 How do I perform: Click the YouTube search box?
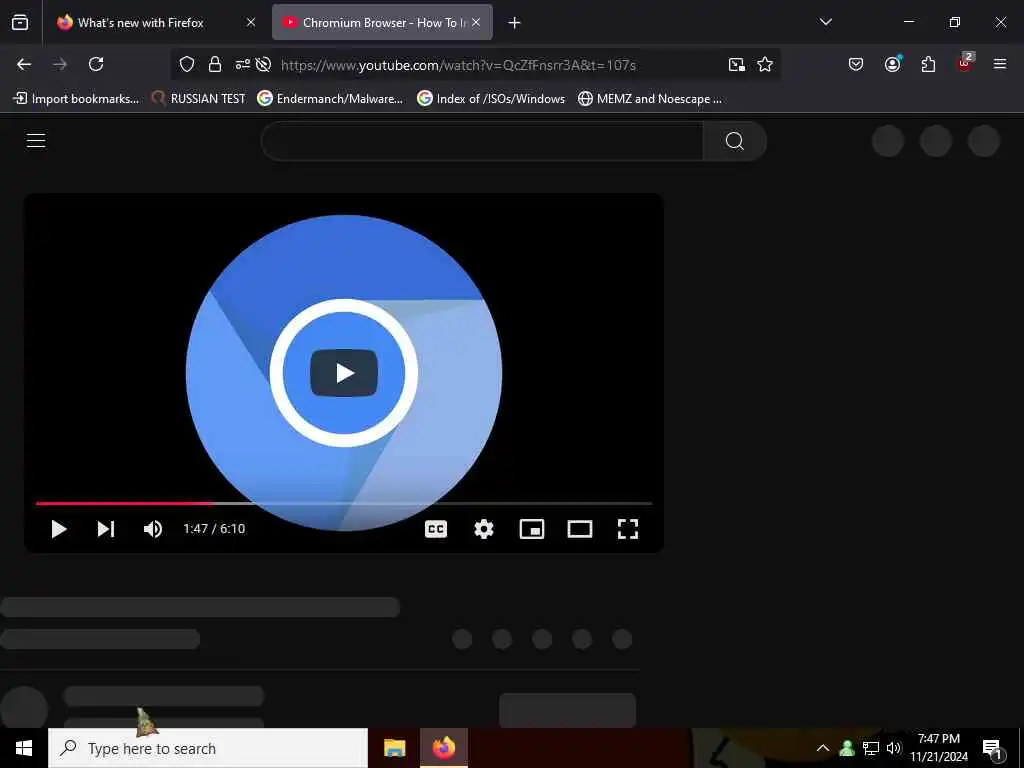(482, 141)
